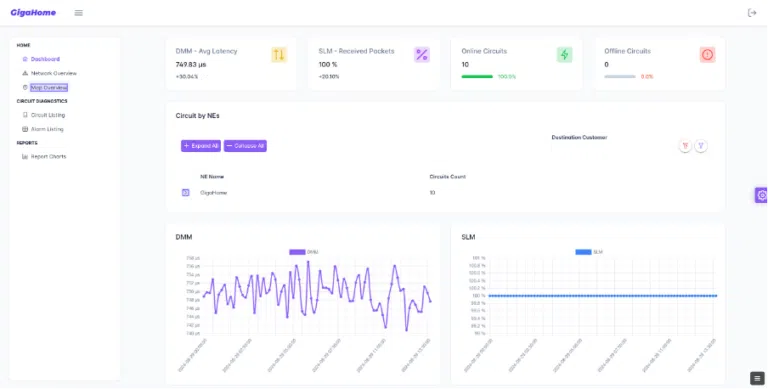This screenshot has width=768, height=389.
Task: Click the Online Circuits green progress bar
Action: [x=477, y=76]
